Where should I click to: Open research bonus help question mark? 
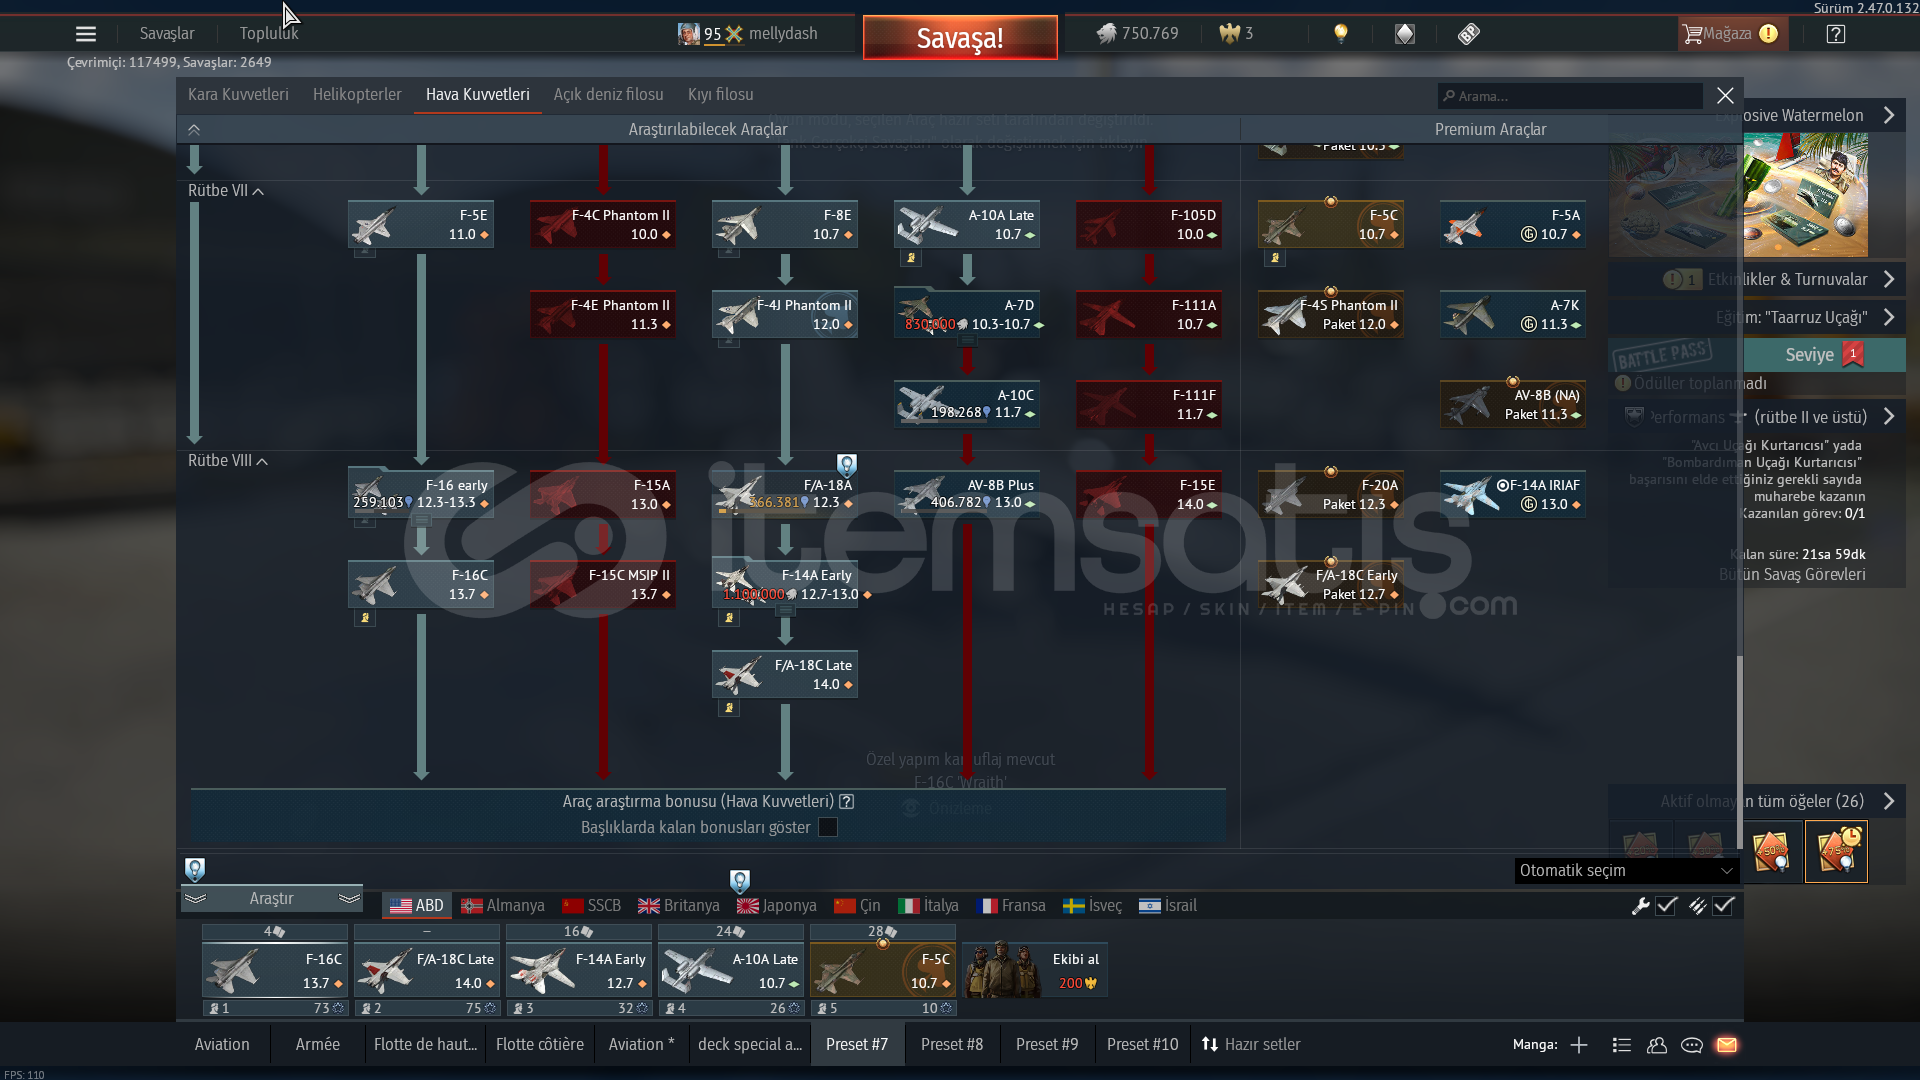[847, 801]
